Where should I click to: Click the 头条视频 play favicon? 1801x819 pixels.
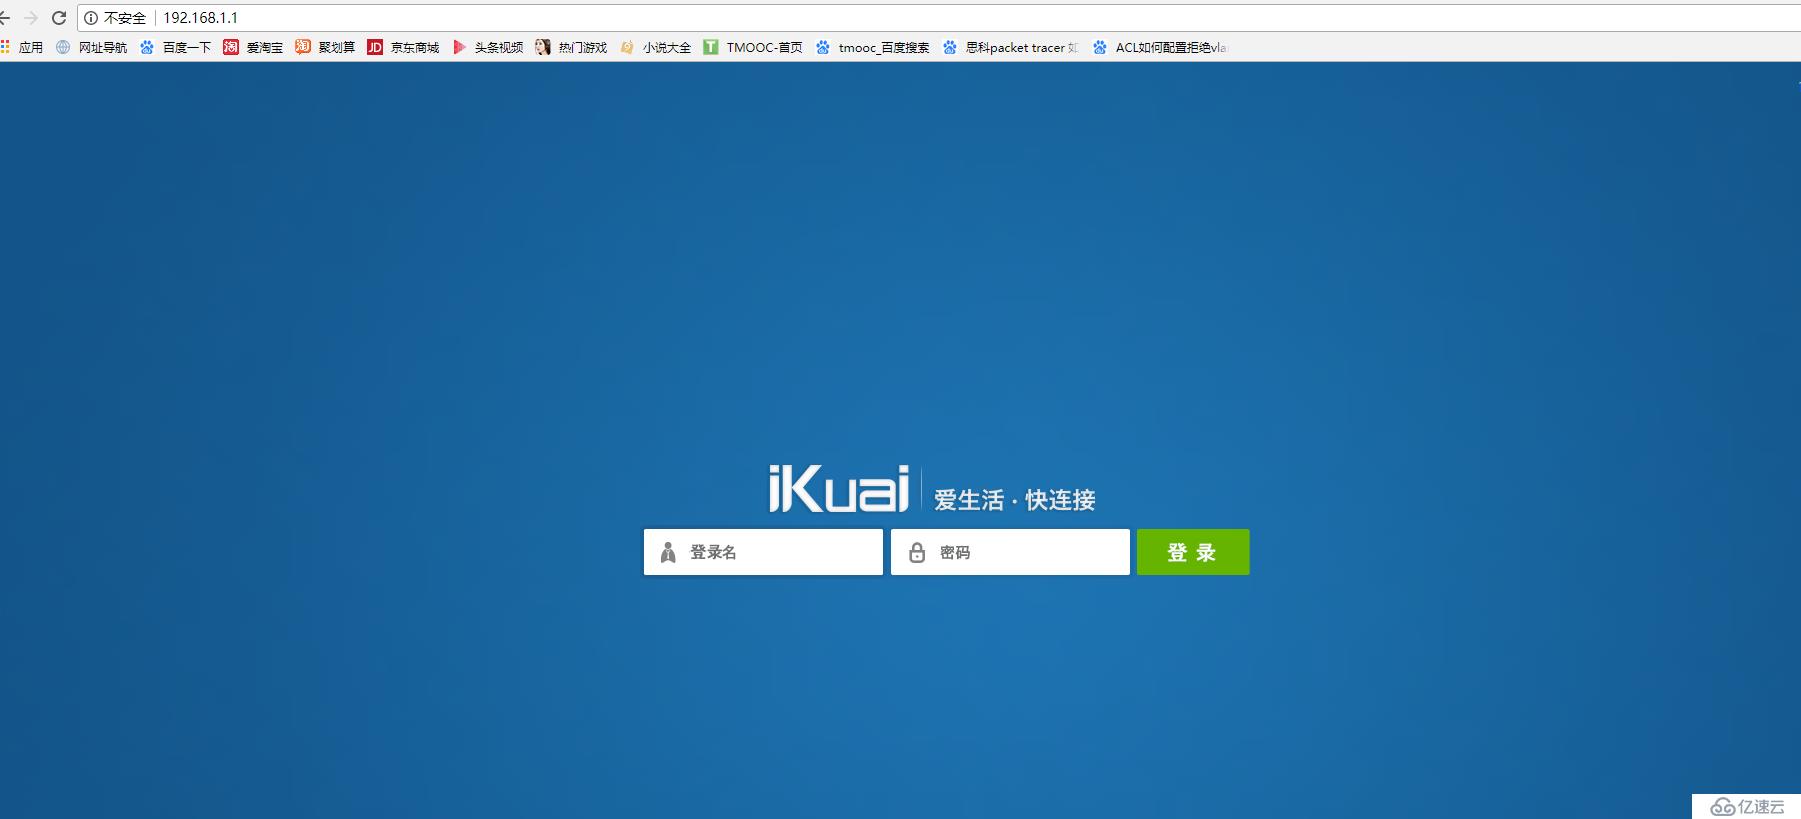point(459,47)
